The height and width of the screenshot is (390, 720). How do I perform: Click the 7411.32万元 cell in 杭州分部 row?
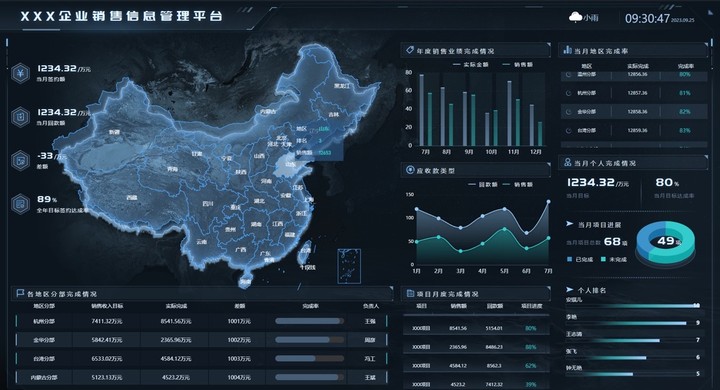click(x=107, y=321)
